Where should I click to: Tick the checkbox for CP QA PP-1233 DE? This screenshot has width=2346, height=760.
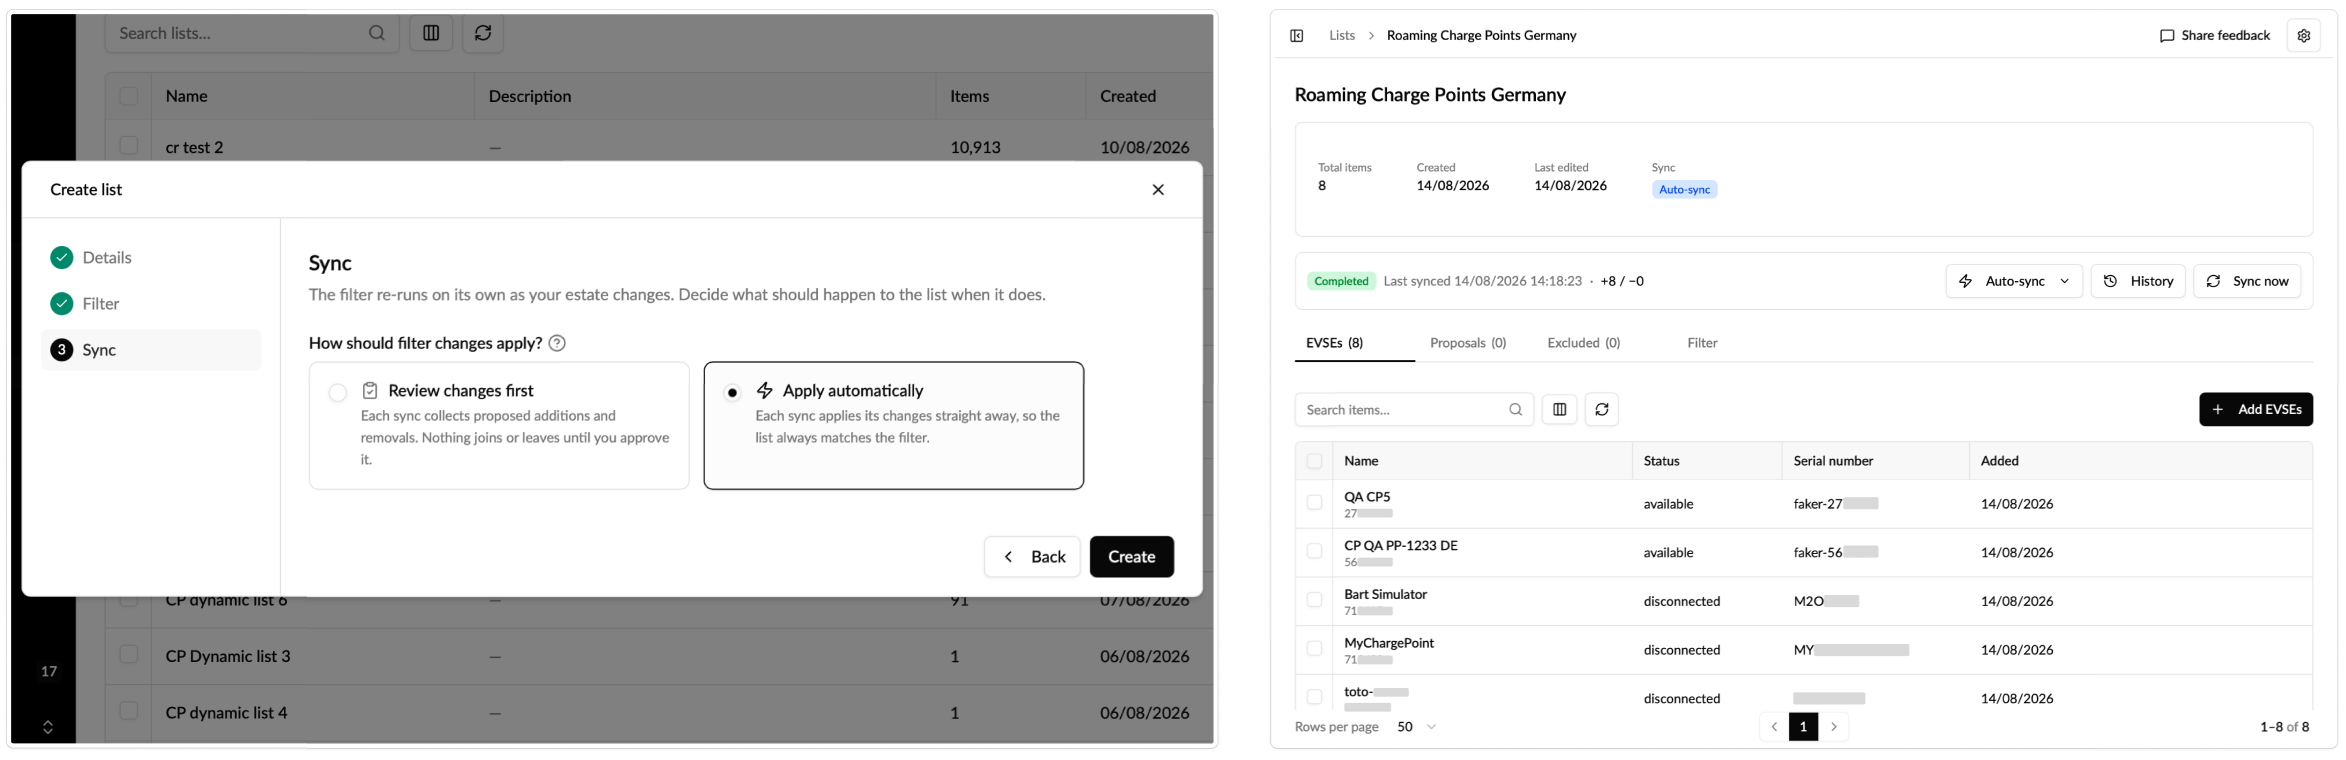(x=1315, y=552)
